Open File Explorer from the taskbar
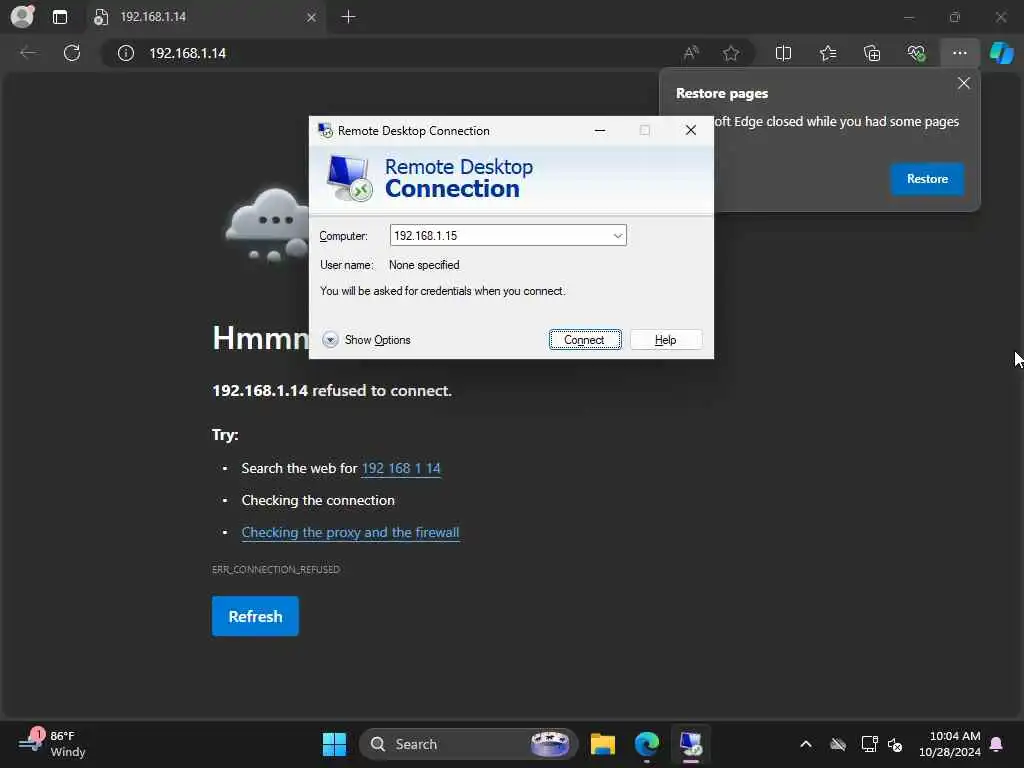 [603, 744]
